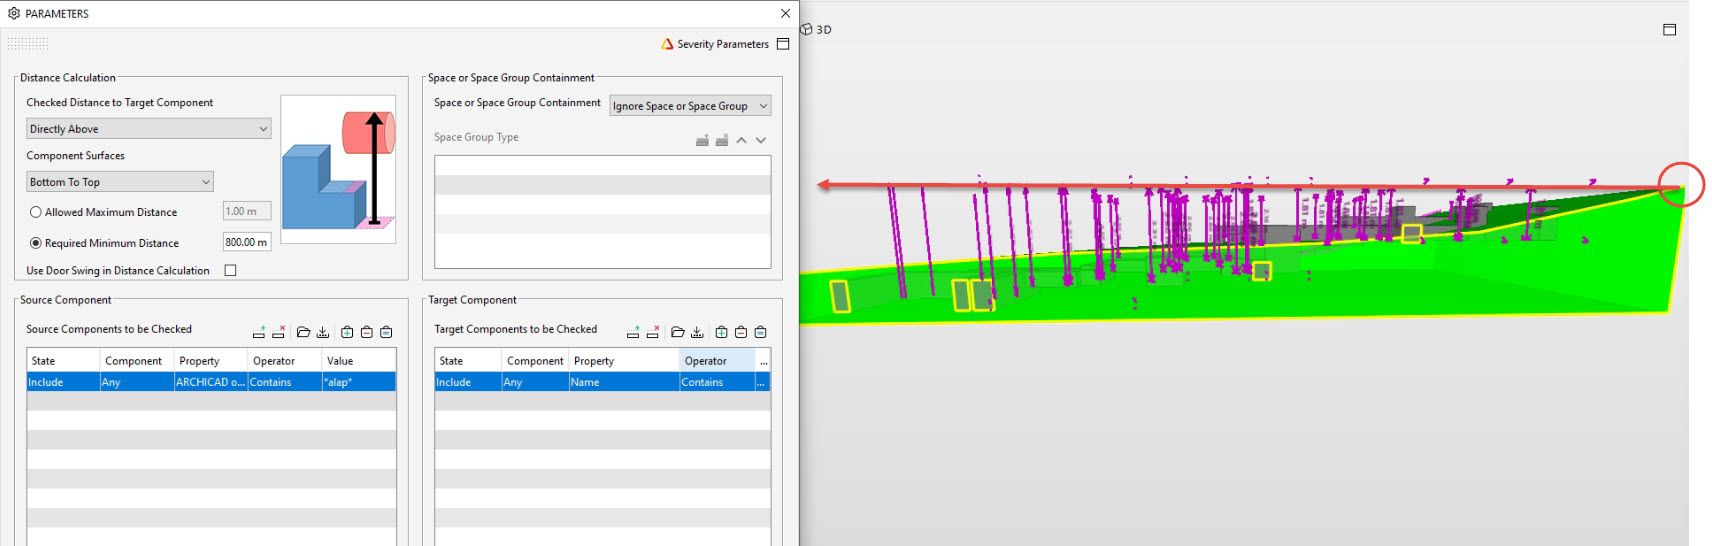Save Source Components filter to file

click(x=323, y=332)
